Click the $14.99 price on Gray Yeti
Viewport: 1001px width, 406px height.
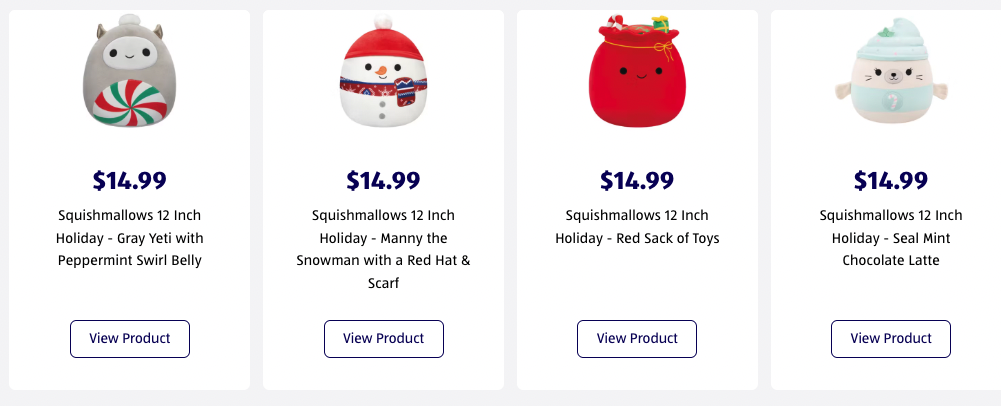click(130, 181)
